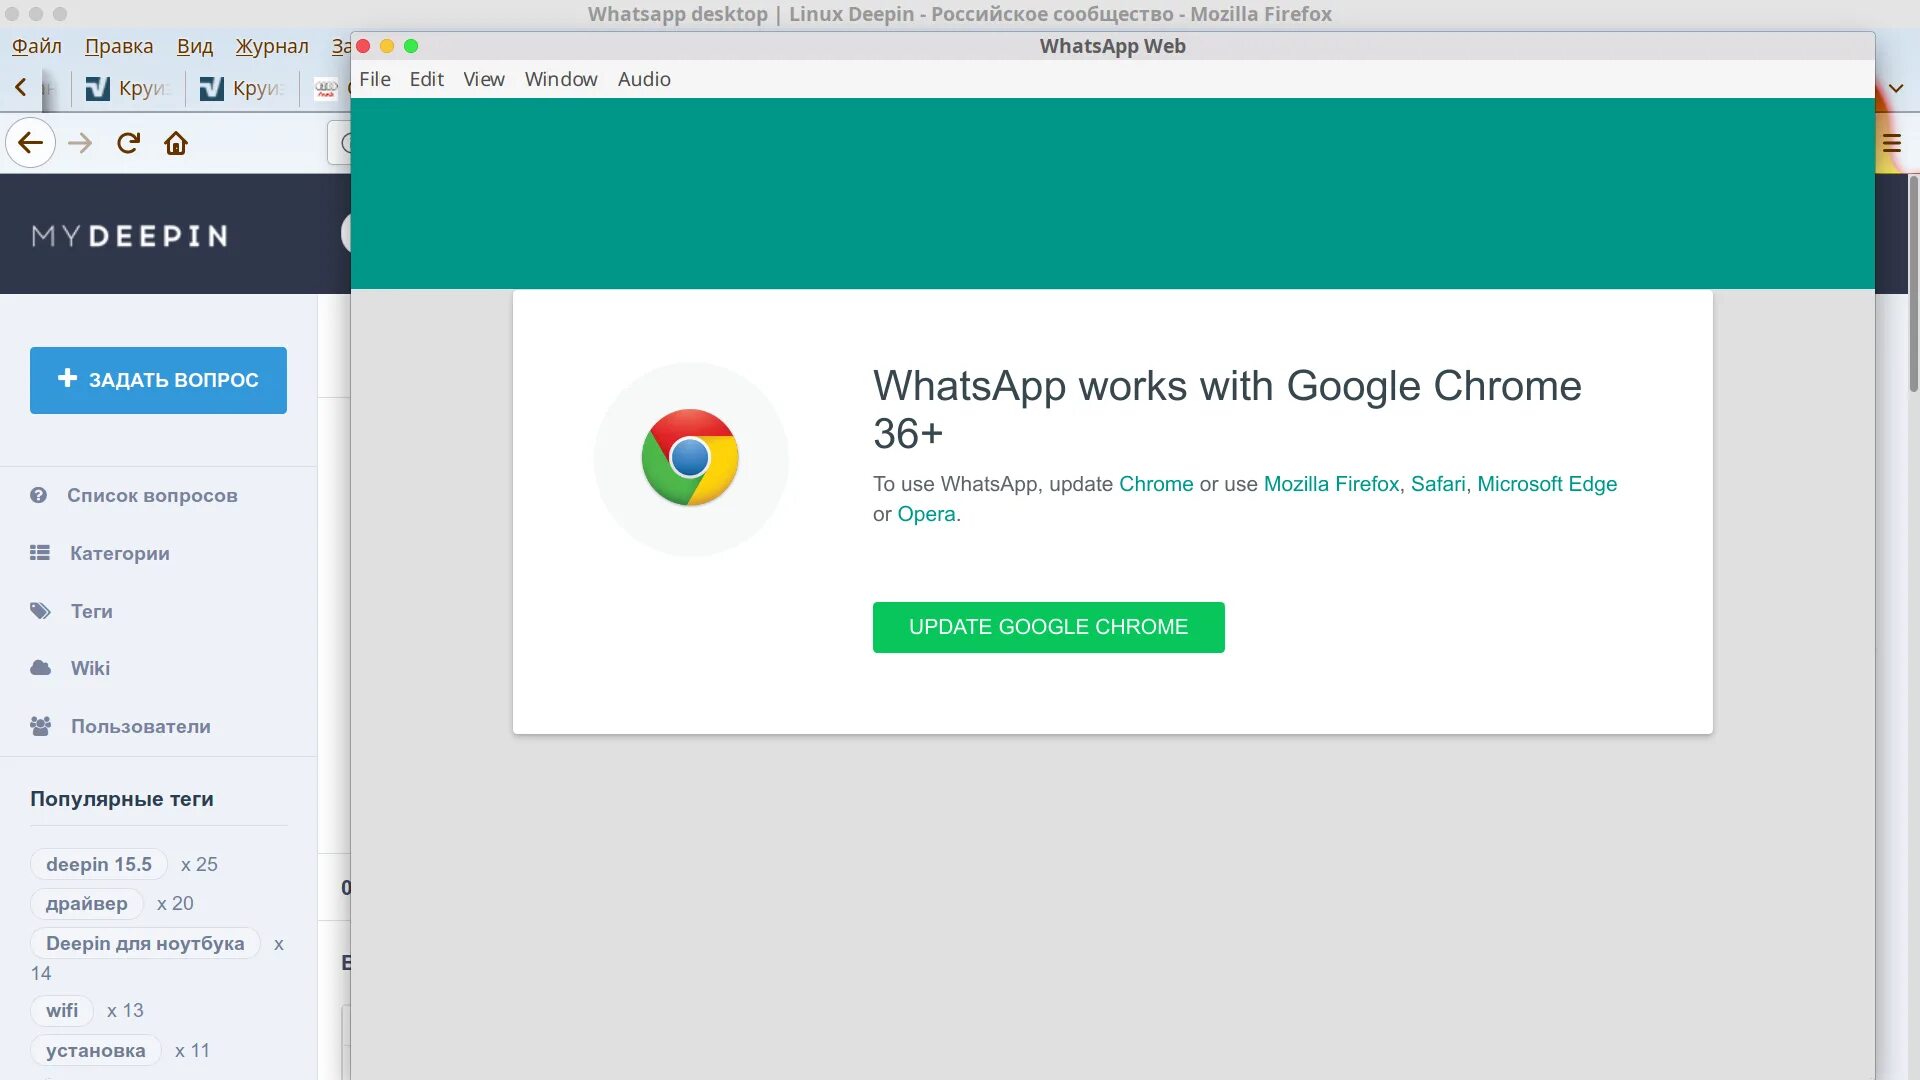Click the list icon beside Категории

click(40, 552)
